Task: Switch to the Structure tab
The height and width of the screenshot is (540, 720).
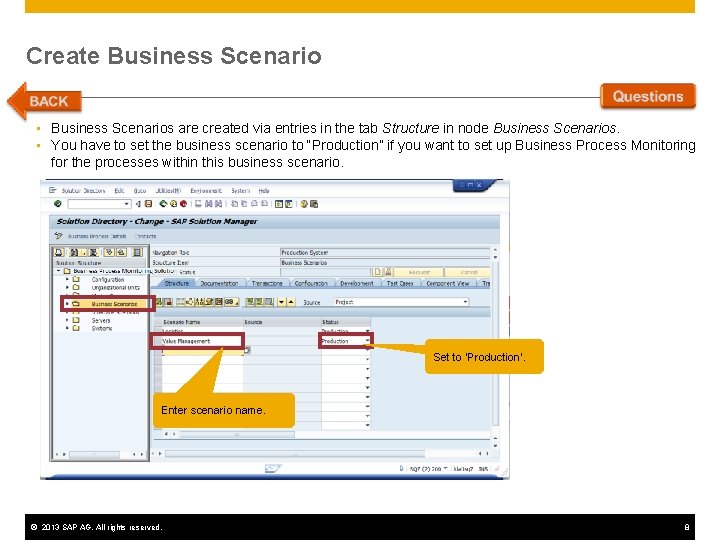Action: pos(176,283)
